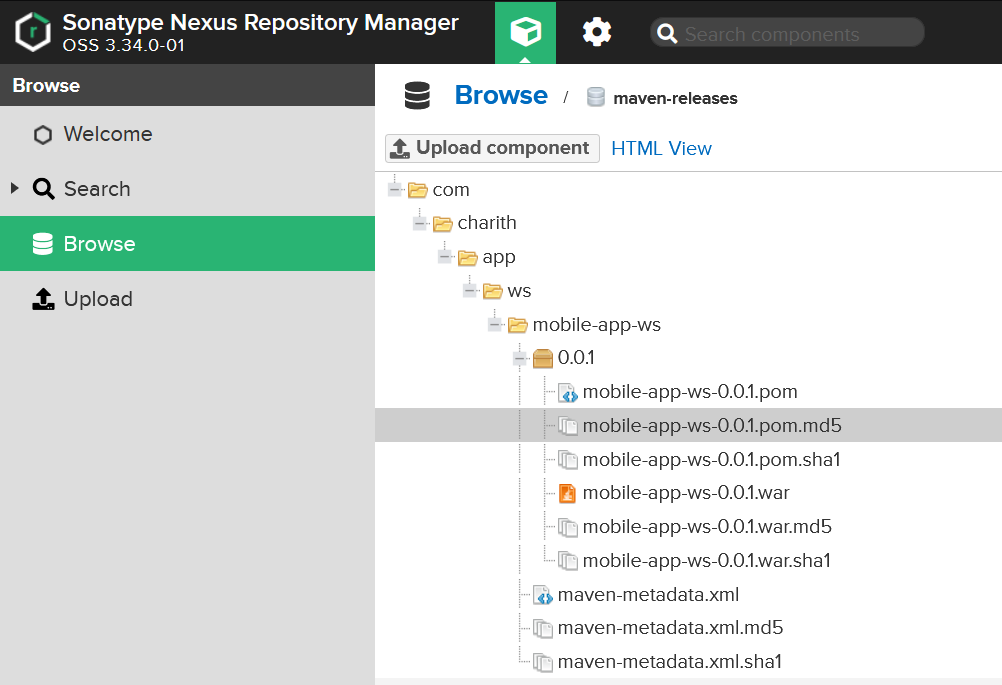Click the com folder icon
The width and height of the screenshot is (1002, 685).
417,190
